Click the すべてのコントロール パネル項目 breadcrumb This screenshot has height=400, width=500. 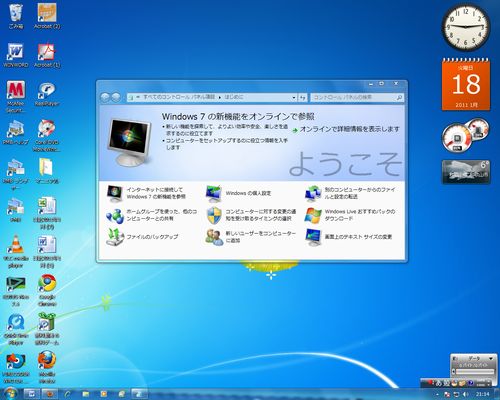tap(179, 97)
